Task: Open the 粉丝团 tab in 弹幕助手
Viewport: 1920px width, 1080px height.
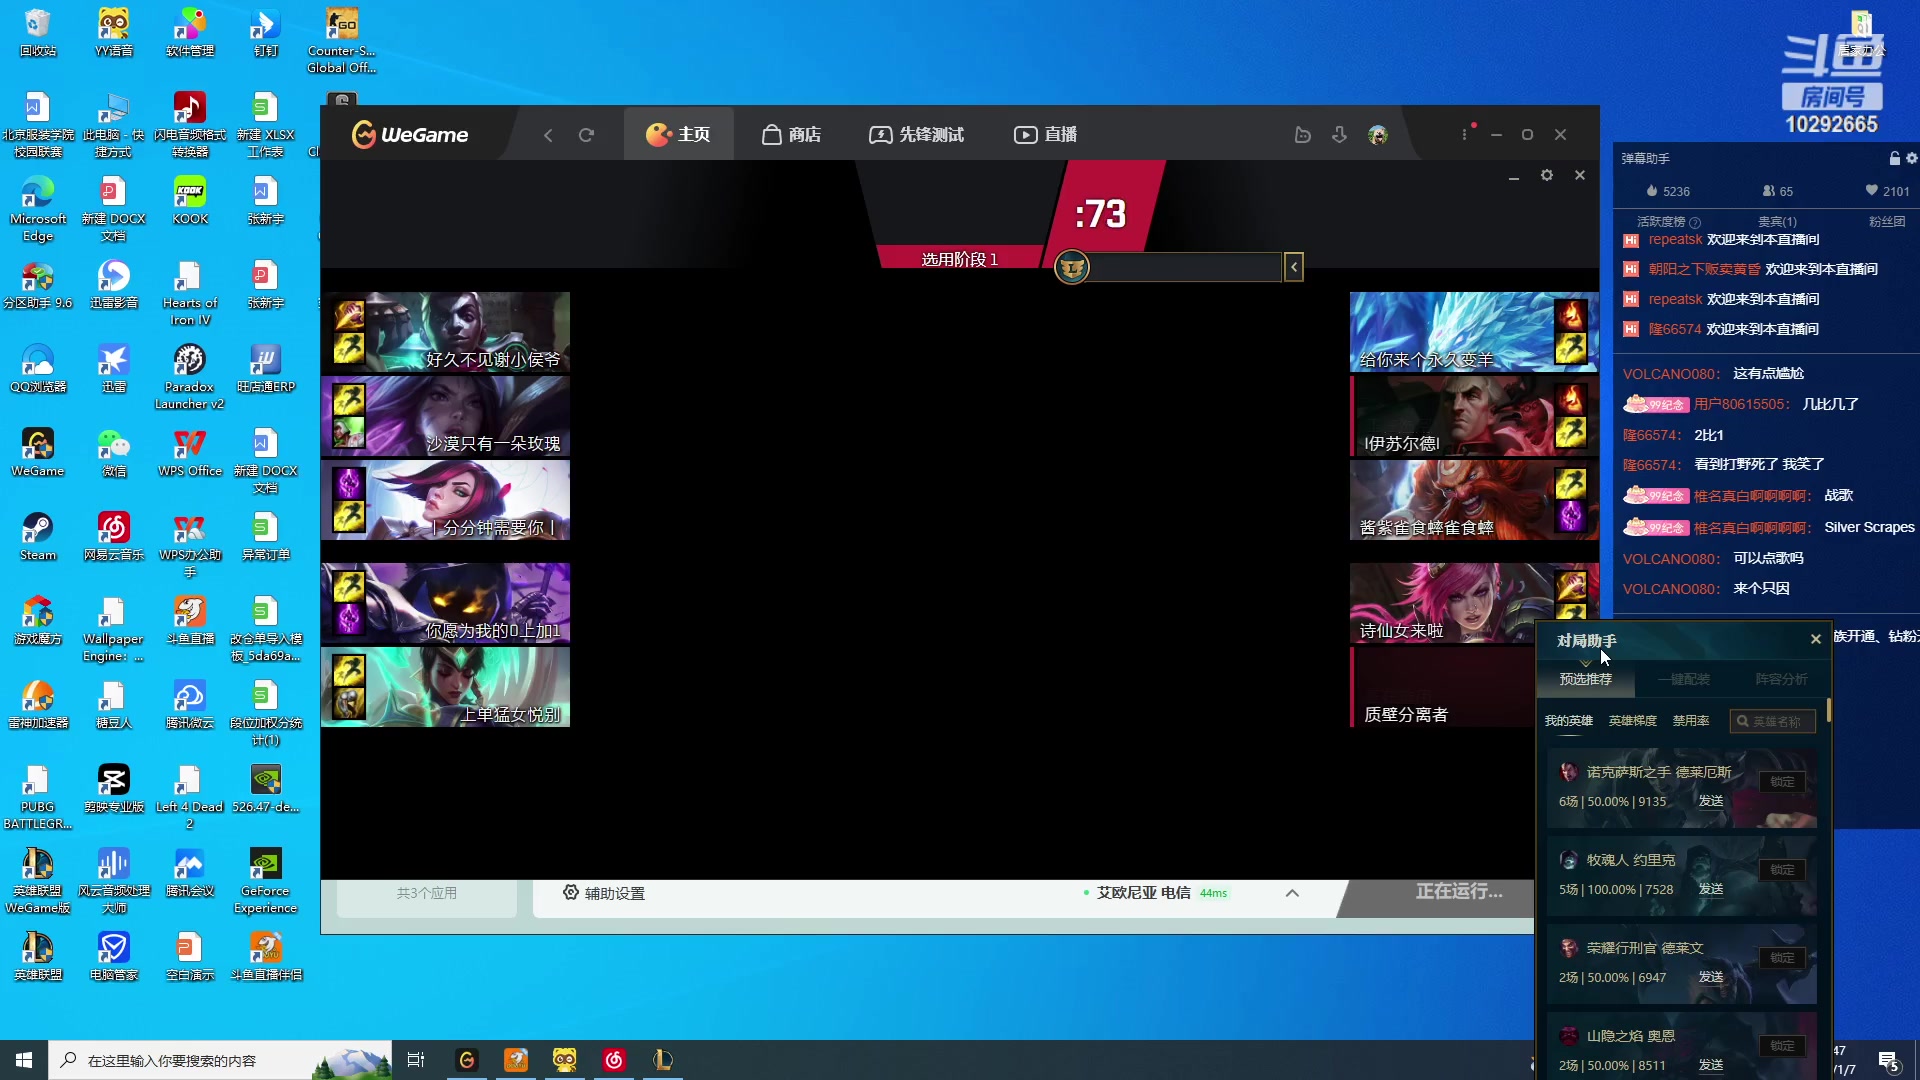Action: (x=1887, y=222)
